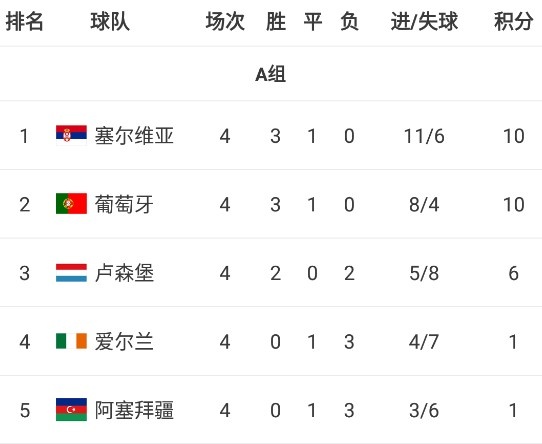
Task: Select the 爱尔兰 team name
Action: pyautogui.click(x=124, y=341)
